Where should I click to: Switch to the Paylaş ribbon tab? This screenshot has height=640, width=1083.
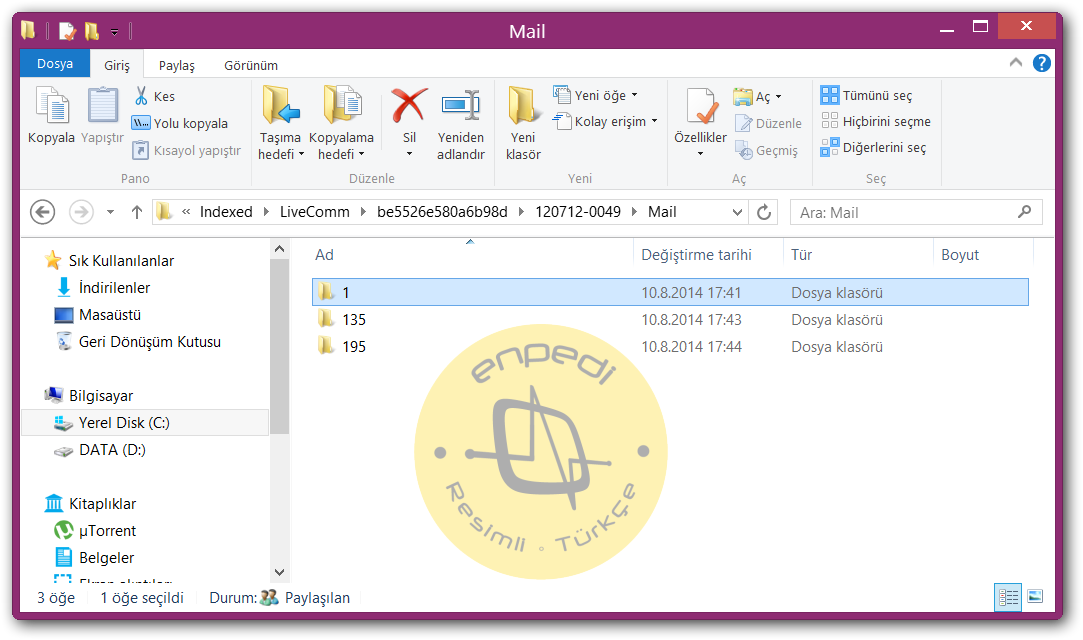(x=177, y=65)
